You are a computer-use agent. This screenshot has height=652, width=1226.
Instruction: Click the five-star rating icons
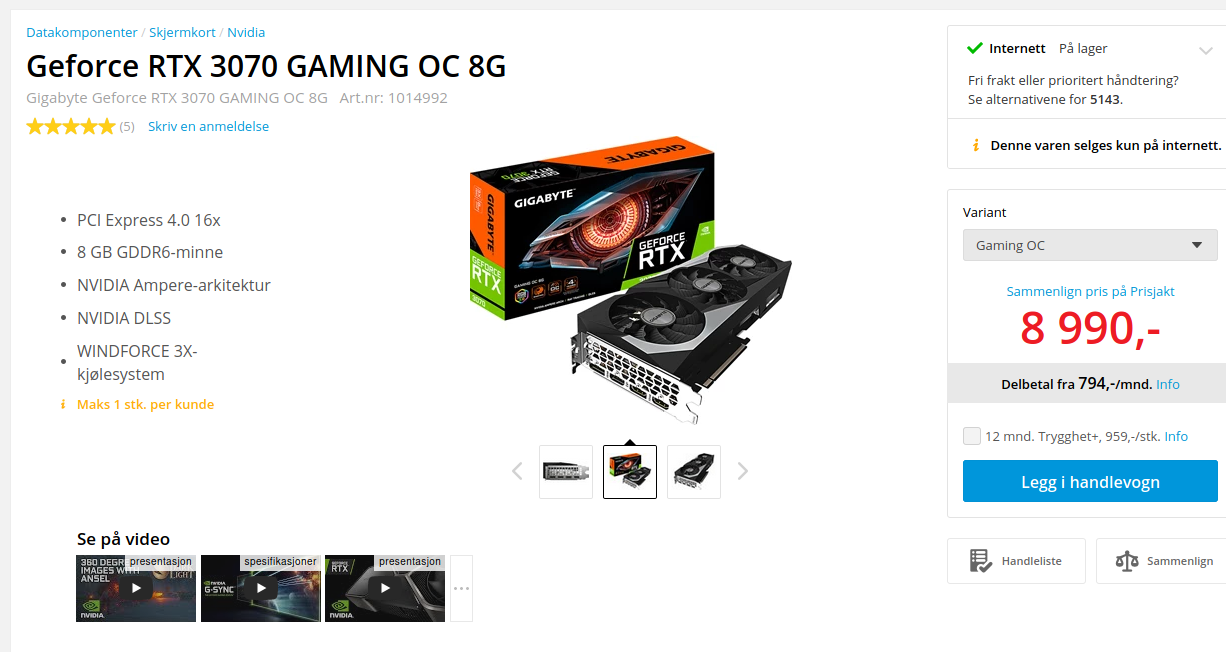pyautogui.click(x=71, y=126)
